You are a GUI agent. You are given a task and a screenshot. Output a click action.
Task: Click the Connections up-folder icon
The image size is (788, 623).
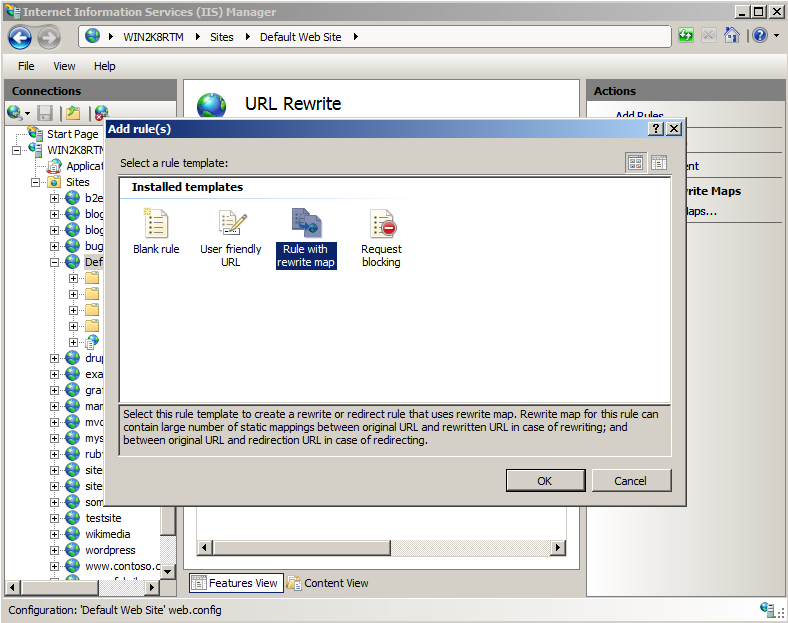click(73, 113)
